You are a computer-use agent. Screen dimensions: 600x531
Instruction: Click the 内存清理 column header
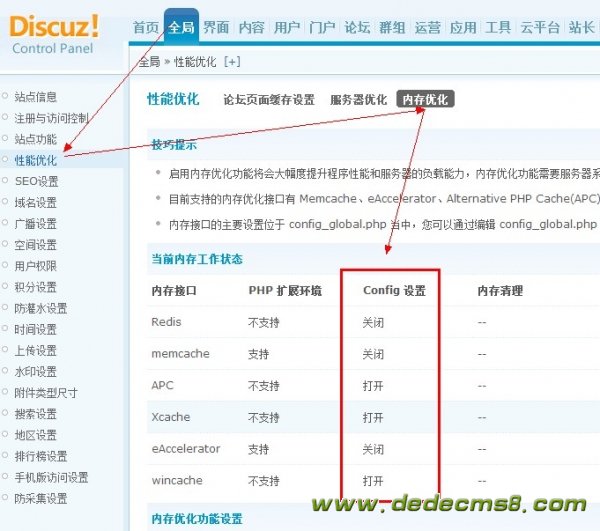point(500,291)
